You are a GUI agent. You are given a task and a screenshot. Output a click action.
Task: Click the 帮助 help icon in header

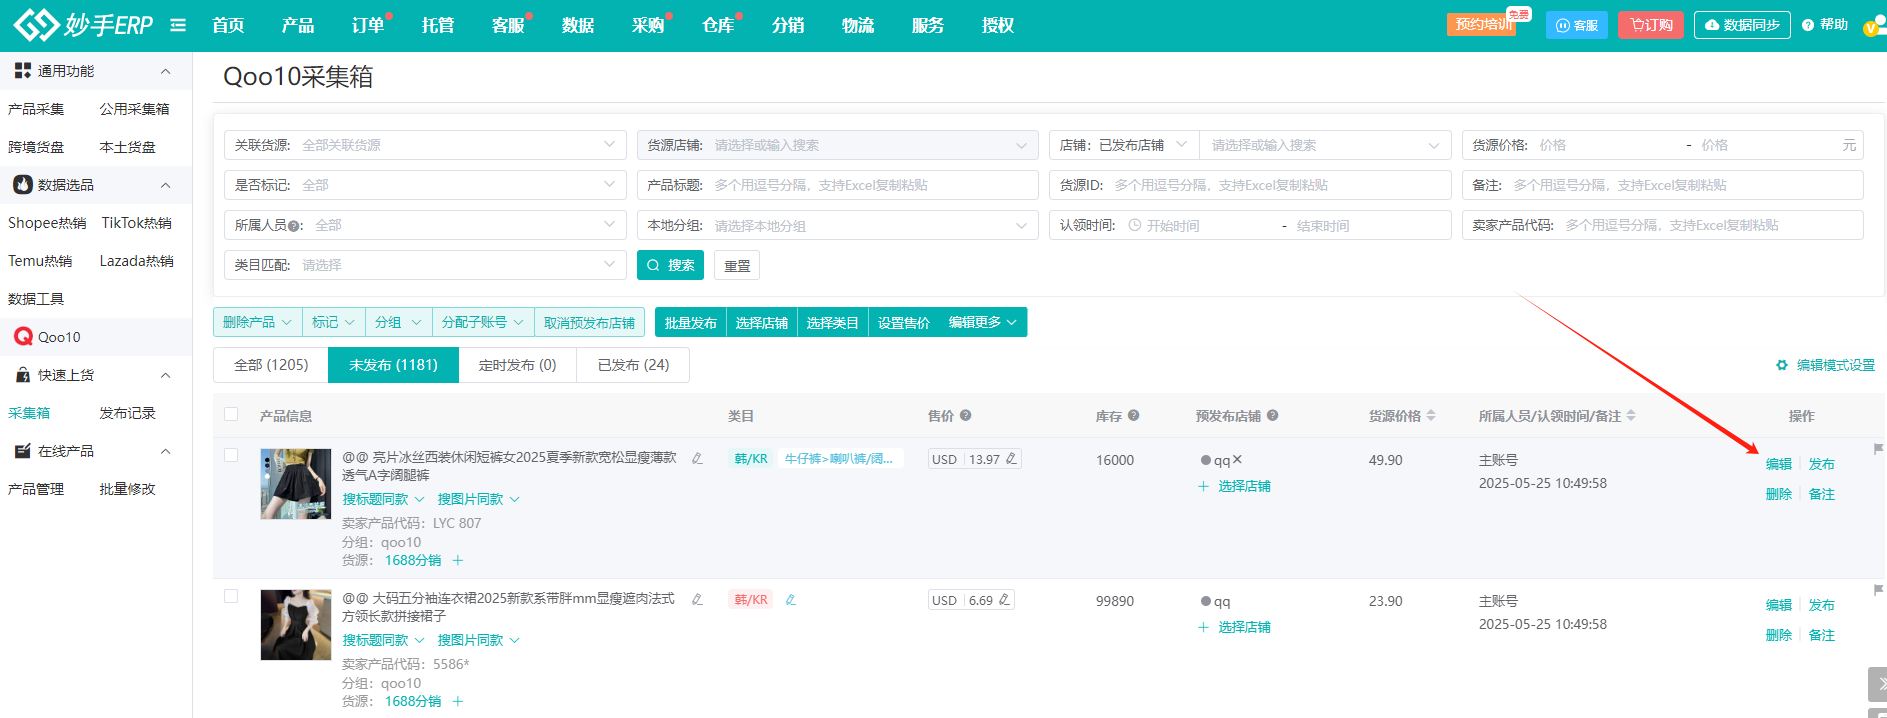[1808, 25]
